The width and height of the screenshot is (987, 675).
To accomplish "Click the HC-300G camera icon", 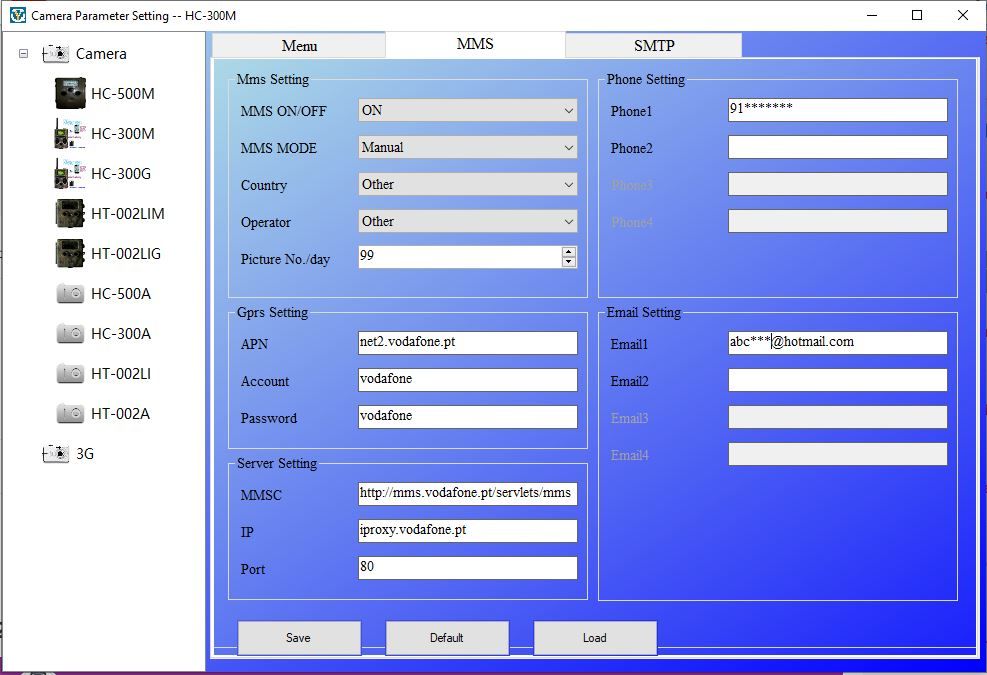I will click(x=70, y=174).
